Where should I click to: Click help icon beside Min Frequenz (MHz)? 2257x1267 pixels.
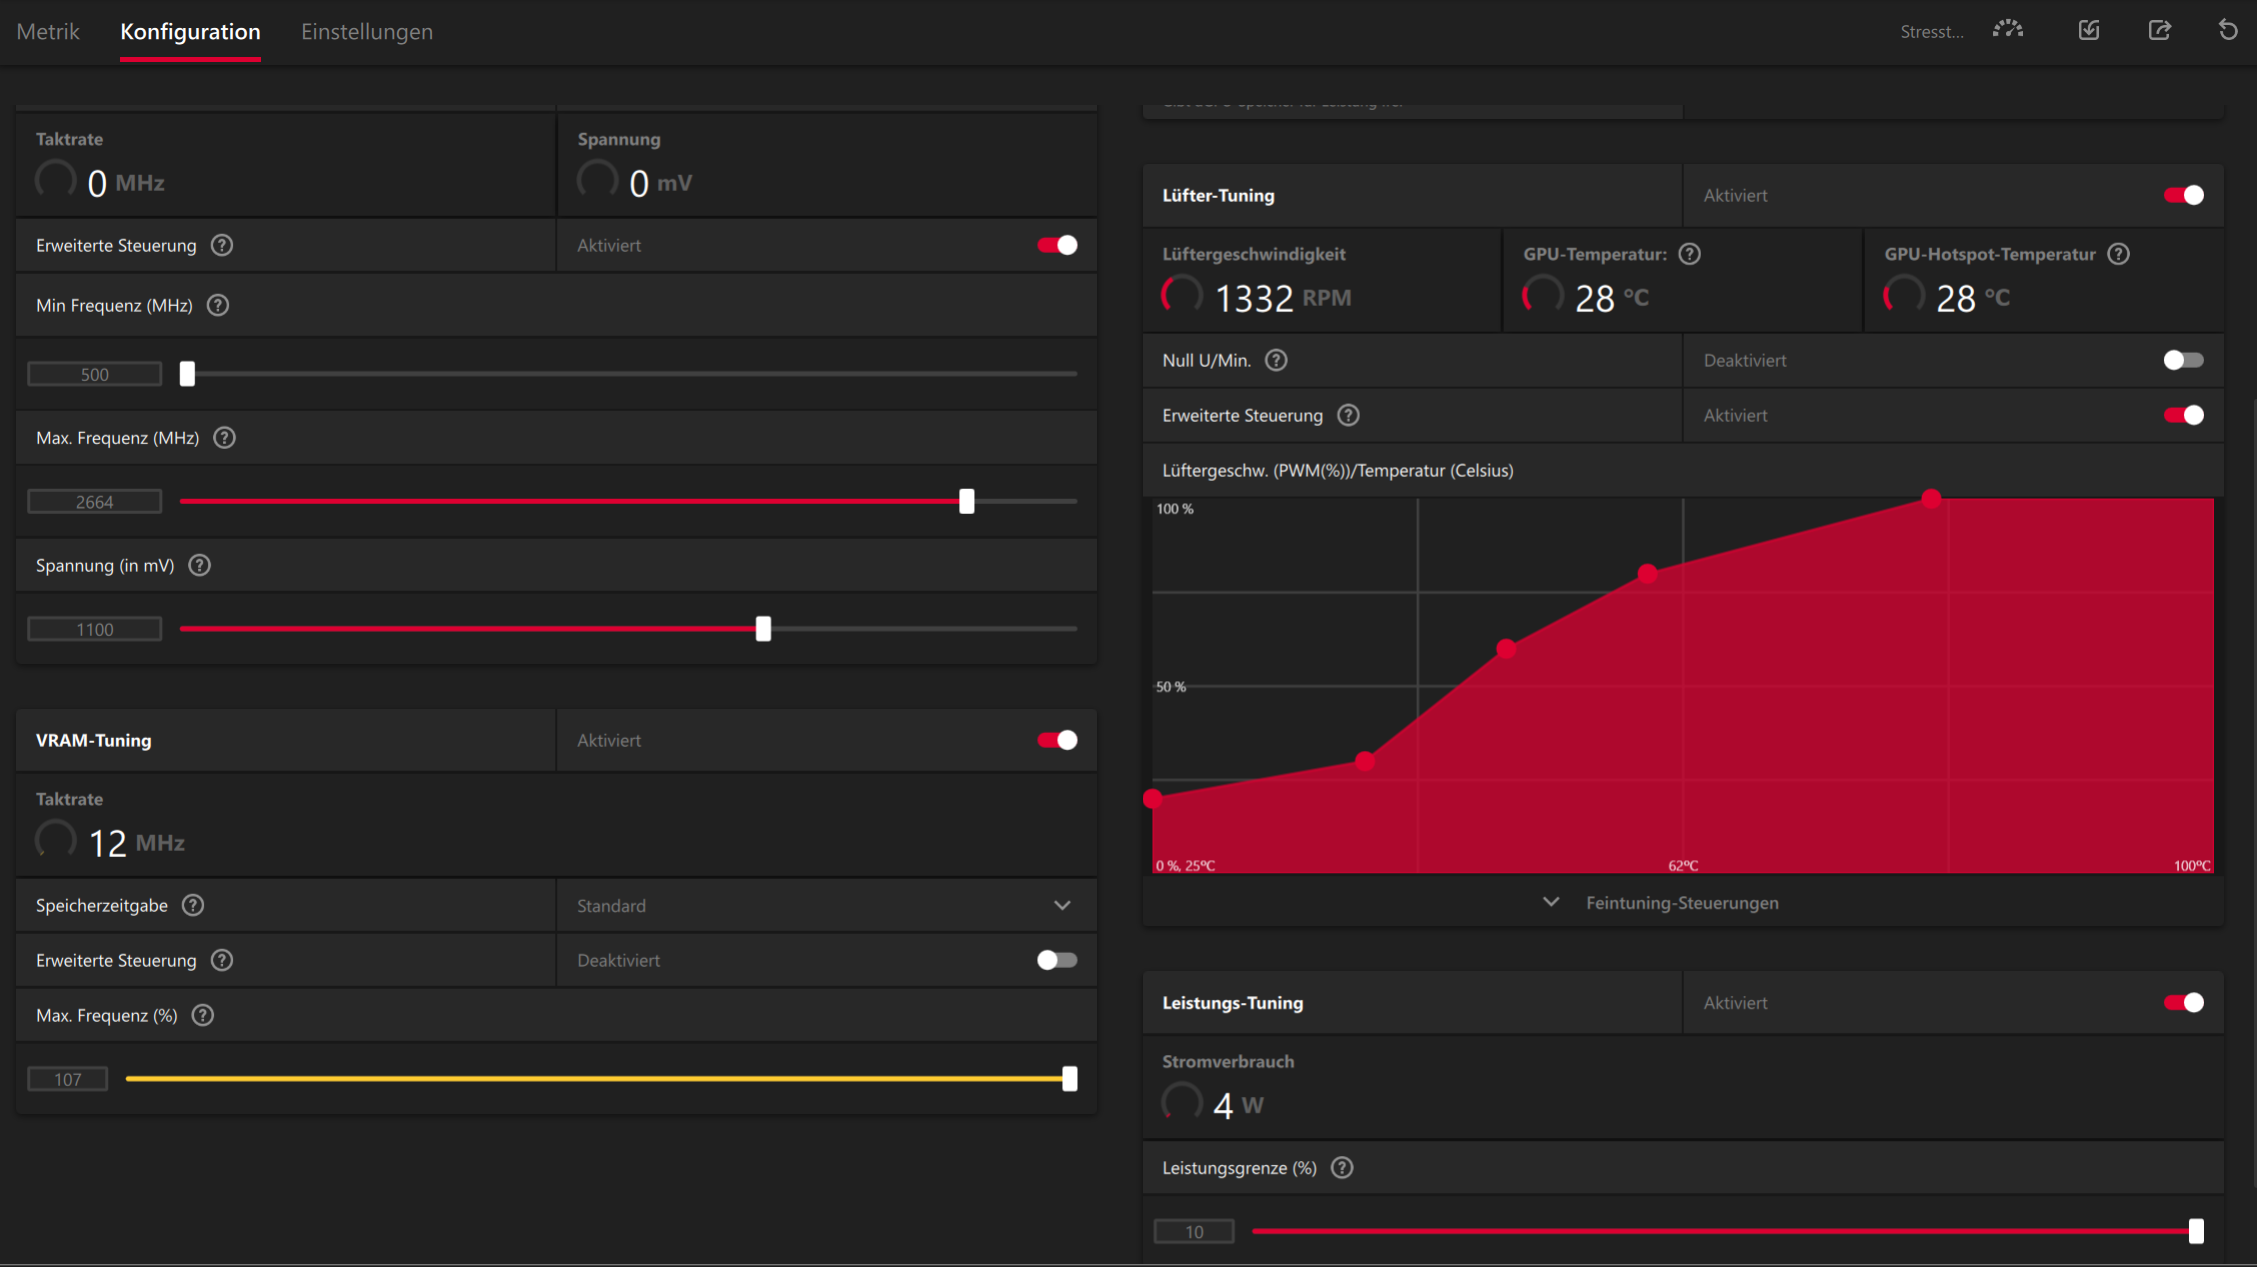(x=218, y=305)
